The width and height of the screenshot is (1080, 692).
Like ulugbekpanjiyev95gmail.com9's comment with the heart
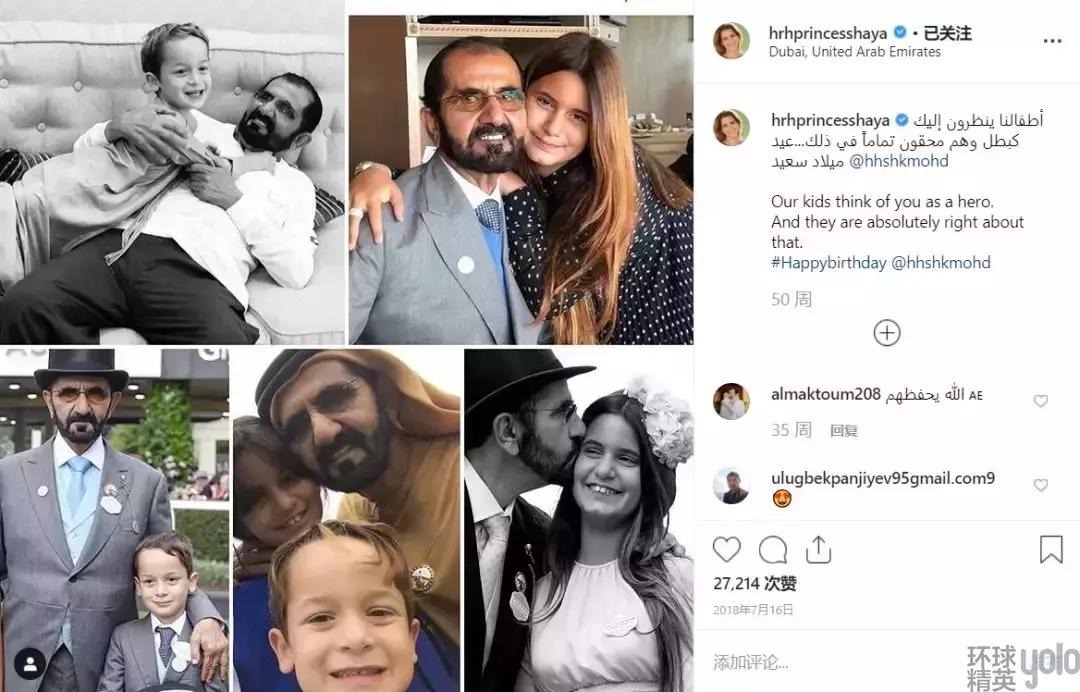(1040, 485)
